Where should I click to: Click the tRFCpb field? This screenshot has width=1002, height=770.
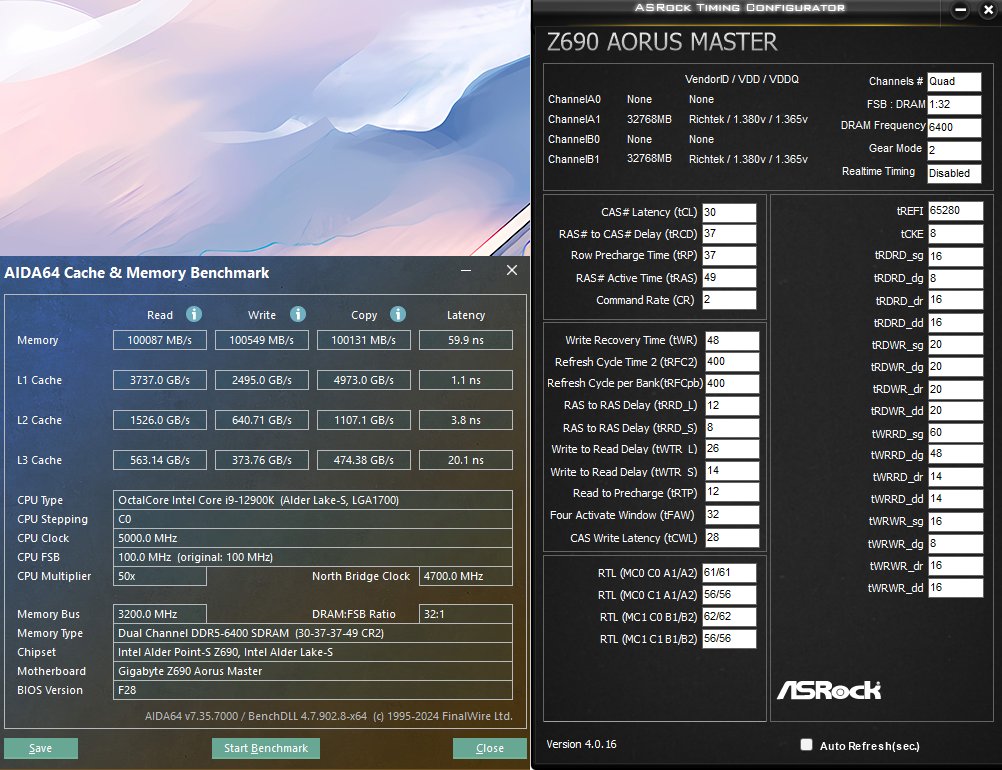(732, 383)
